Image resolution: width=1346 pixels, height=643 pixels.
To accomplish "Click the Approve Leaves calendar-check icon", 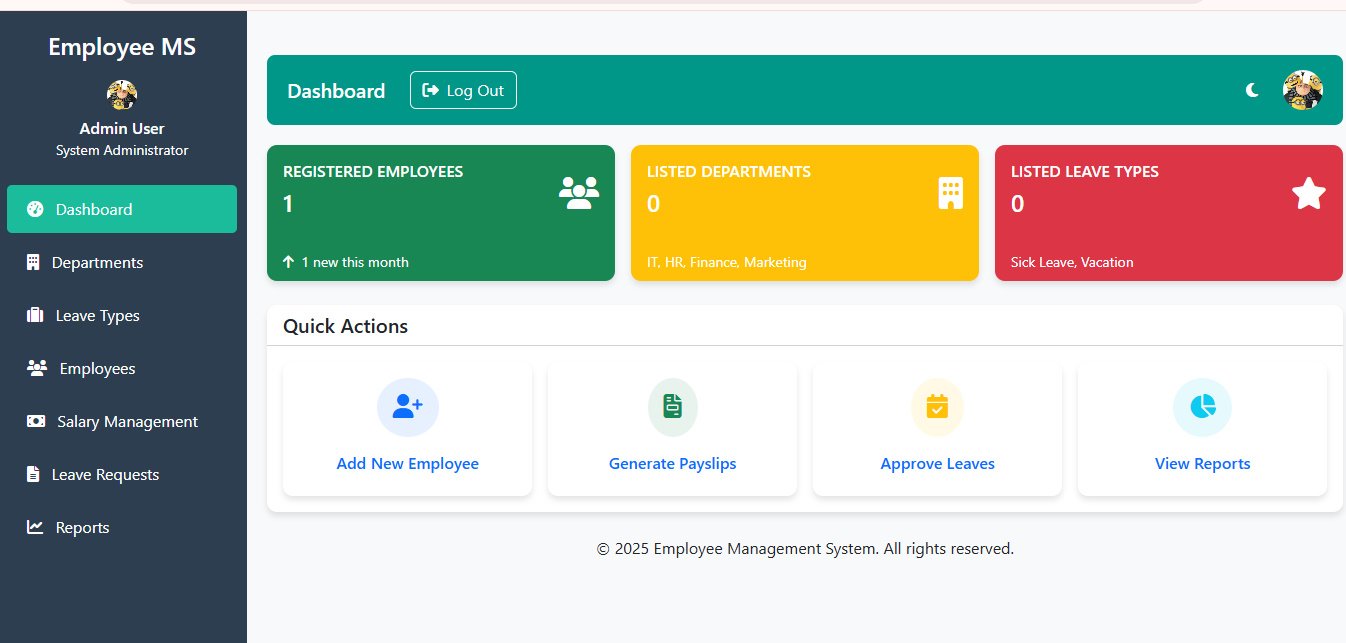I will click(937, 407).
